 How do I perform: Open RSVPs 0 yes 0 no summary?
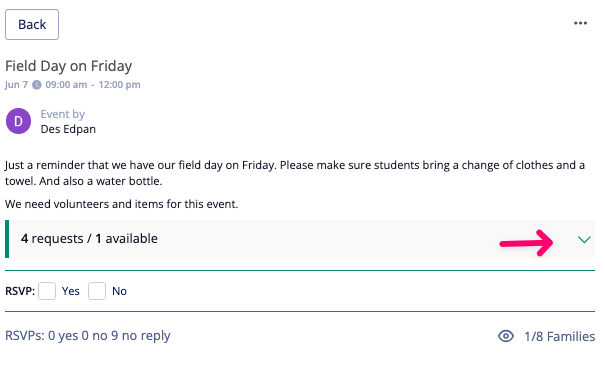point(88,336)
